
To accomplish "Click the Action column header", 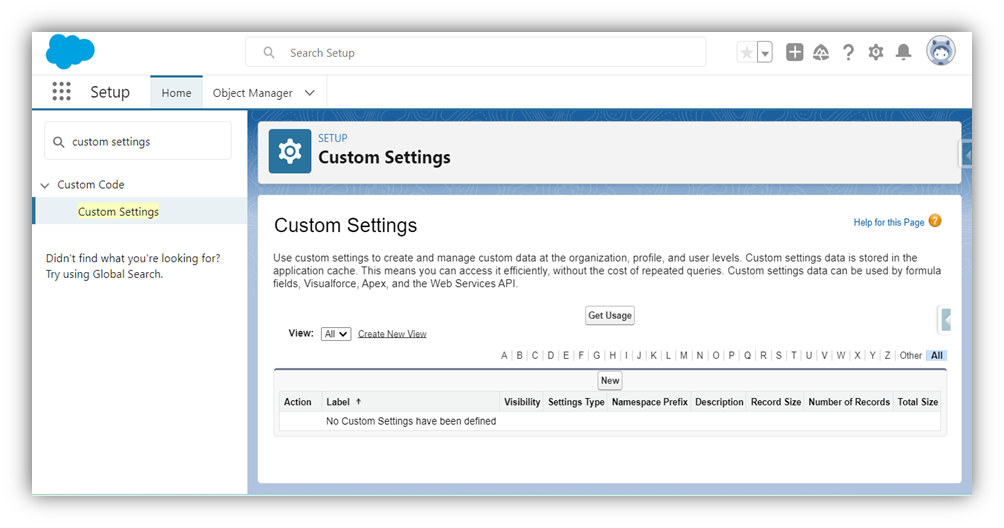I will click(x=298, y=402).
